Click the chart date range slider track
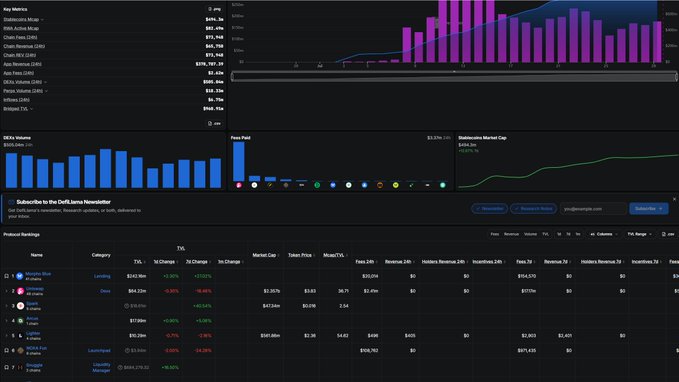Screen dimensions: 679x382 (454, 77)
